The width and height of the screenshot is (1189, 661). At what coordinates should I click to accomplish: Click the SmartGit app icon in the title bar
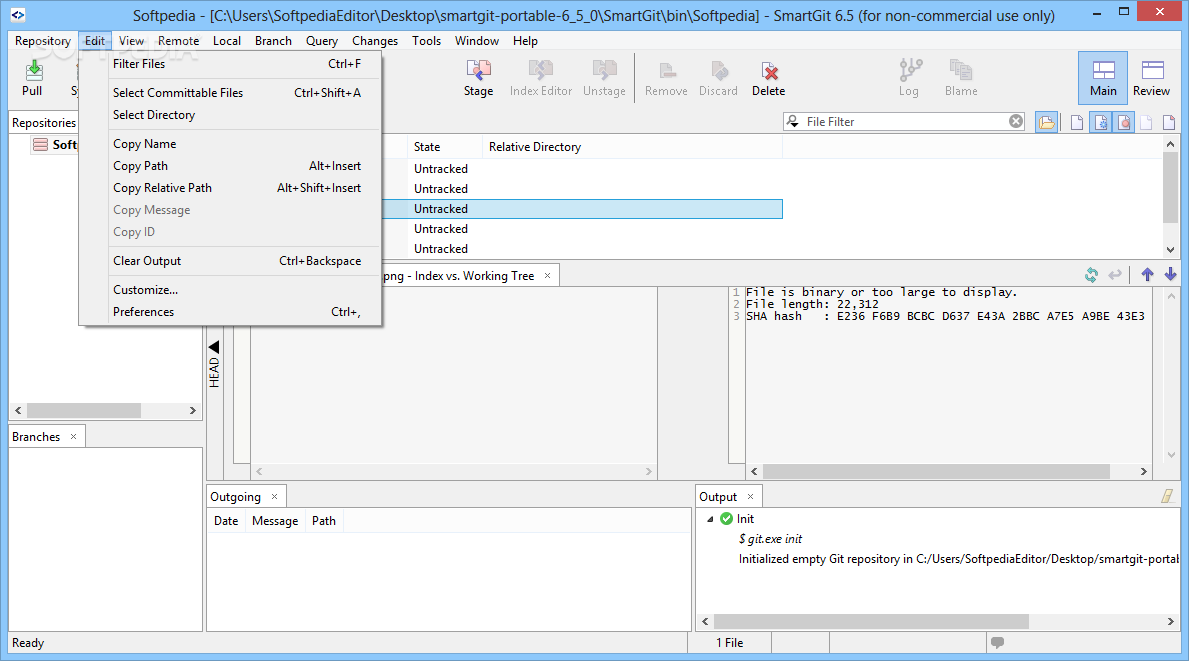(x=17, y=14)
